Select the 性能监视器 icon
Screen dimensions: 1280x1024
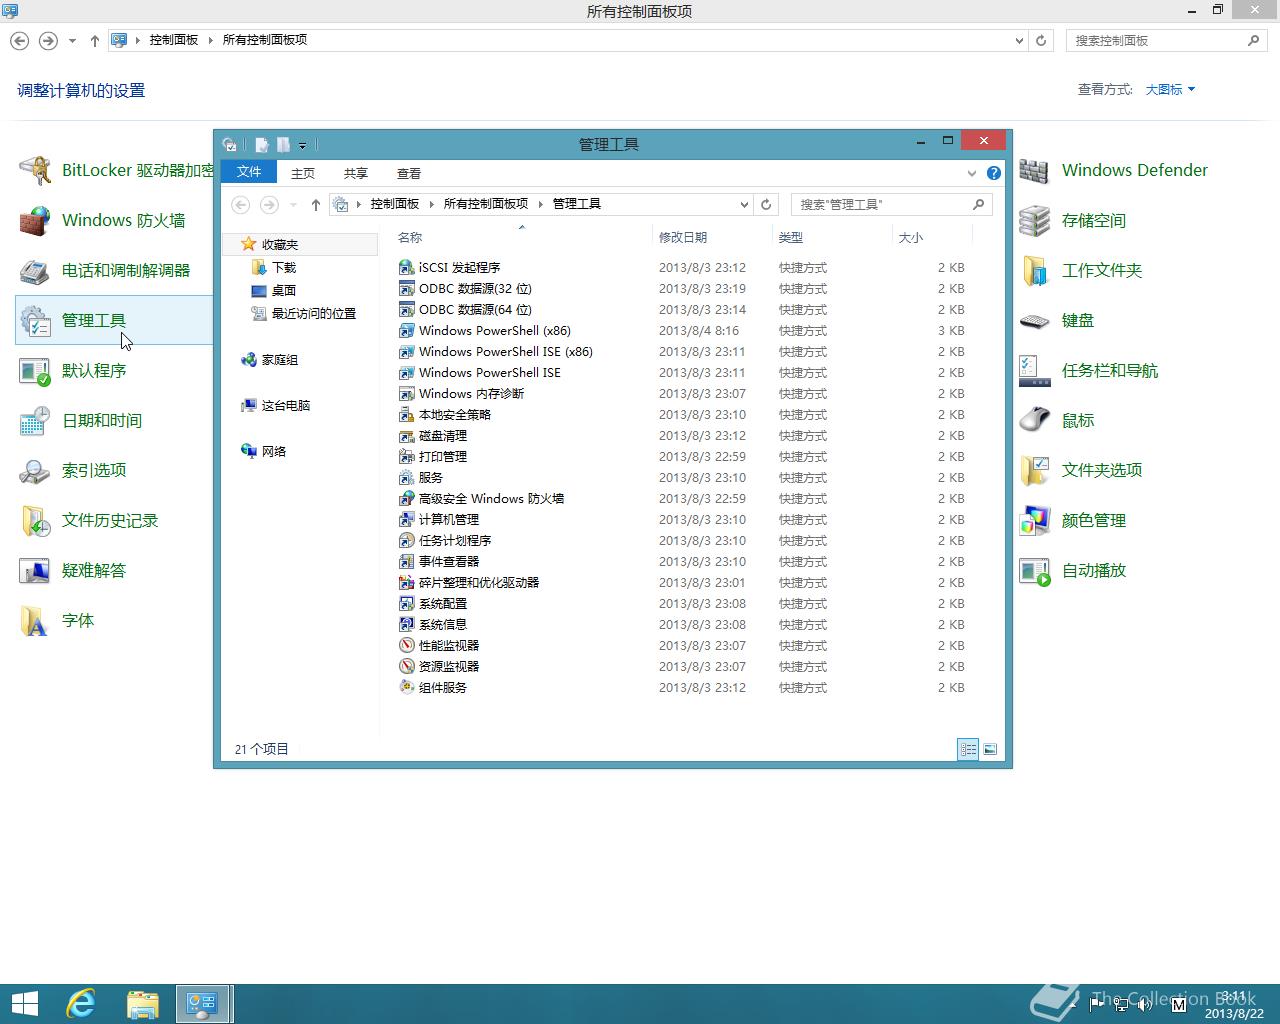tap(406, 645)
